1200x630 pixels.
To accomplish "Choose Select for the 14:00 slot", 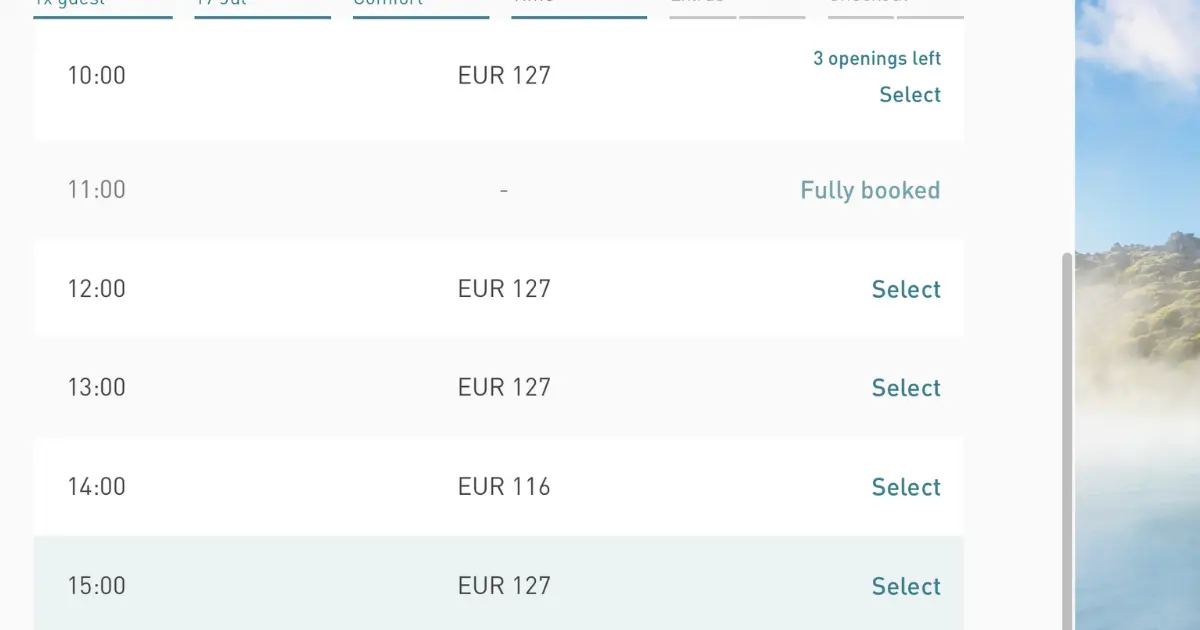I will point(906,487).
